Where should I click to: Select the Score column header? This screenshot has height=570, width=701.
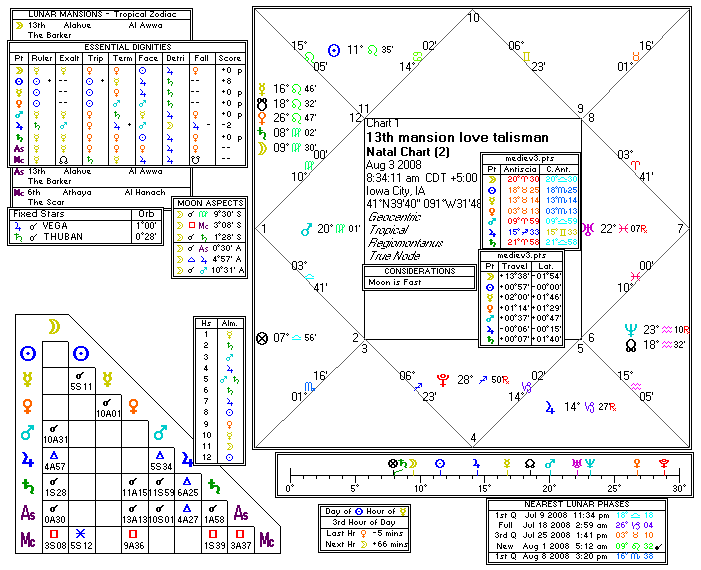[x=229, y=58]
